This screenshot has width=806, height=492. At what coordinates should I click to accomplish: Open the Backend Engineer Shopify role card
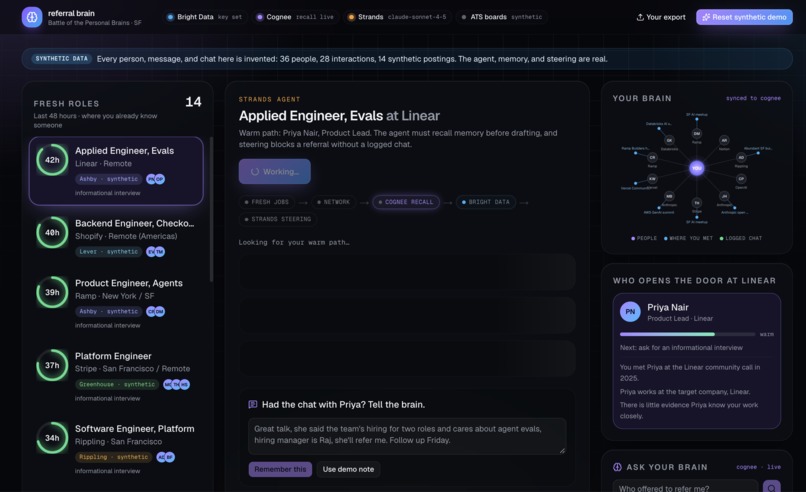(x=116, y=237)
